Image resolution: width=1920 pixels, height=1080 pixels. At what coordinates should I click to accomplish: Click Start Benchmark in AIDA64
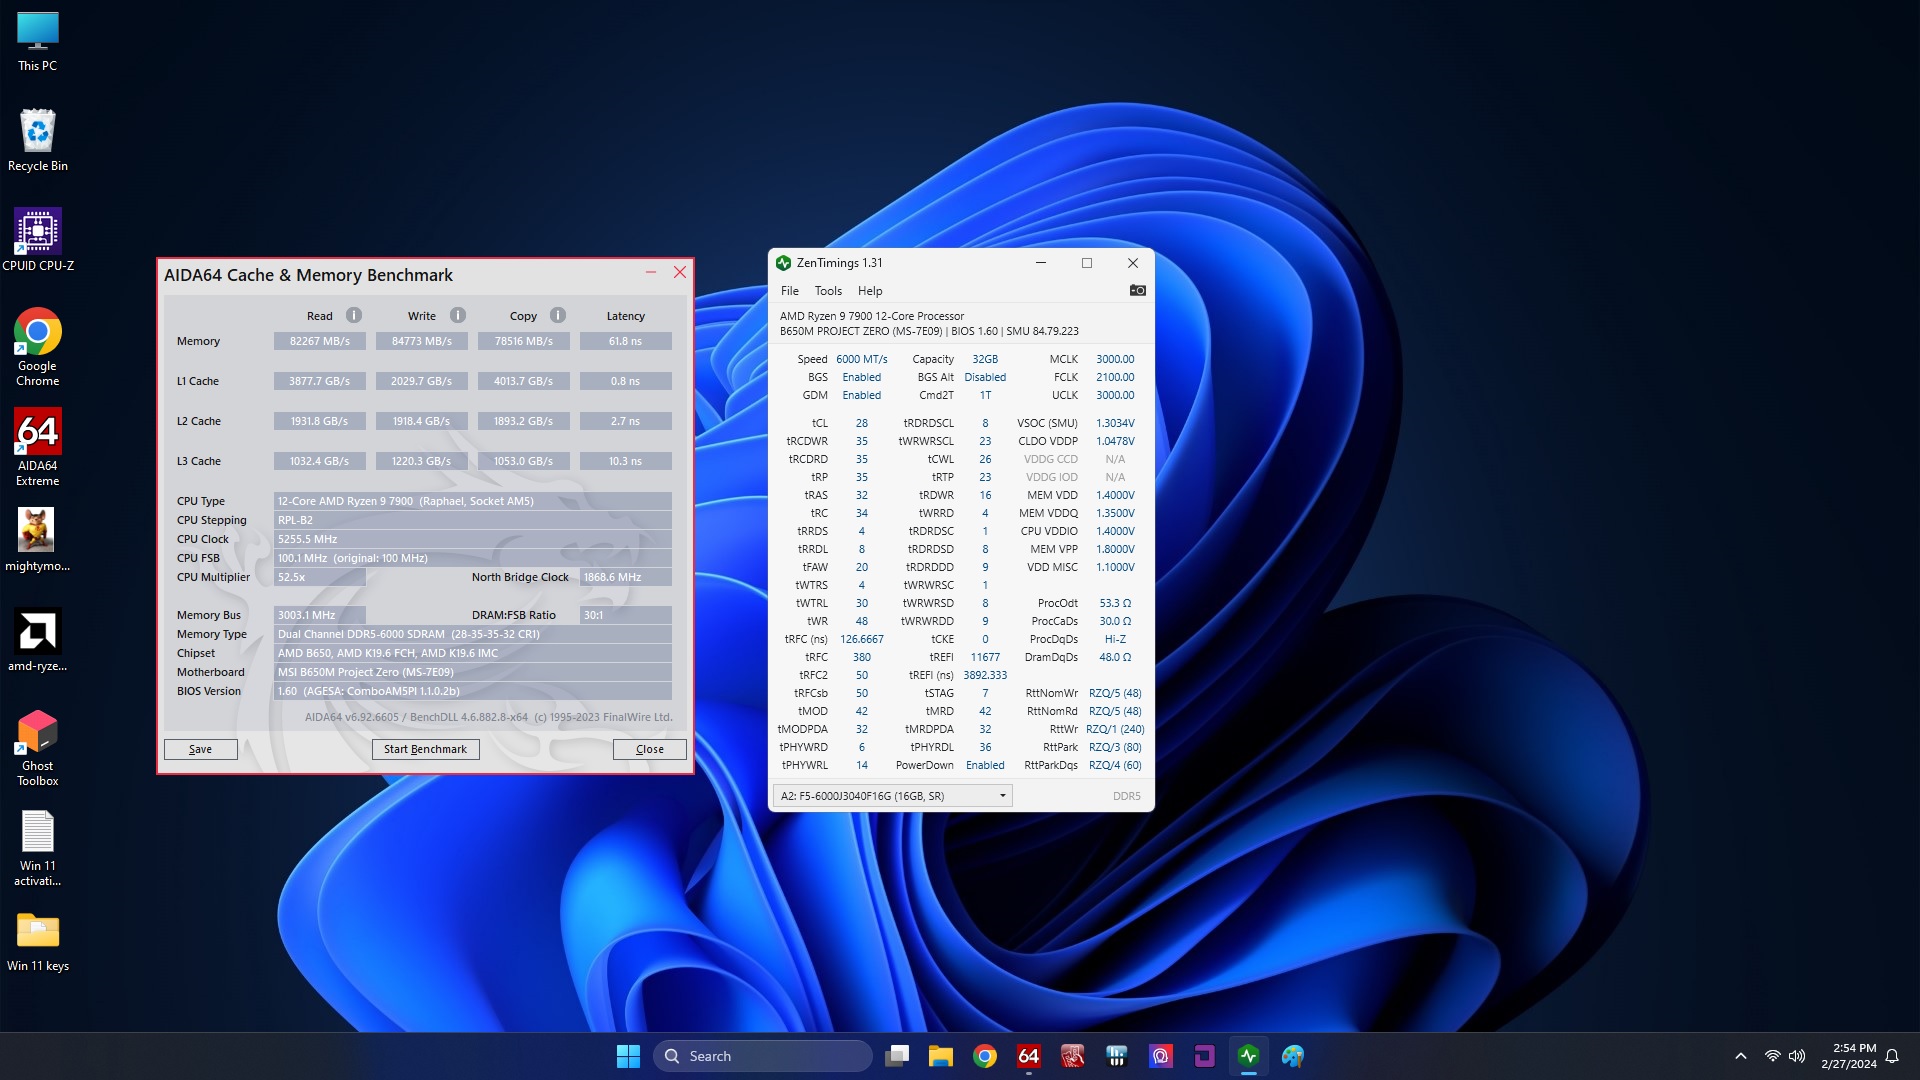pyautogui.click(x=426, y=749)
